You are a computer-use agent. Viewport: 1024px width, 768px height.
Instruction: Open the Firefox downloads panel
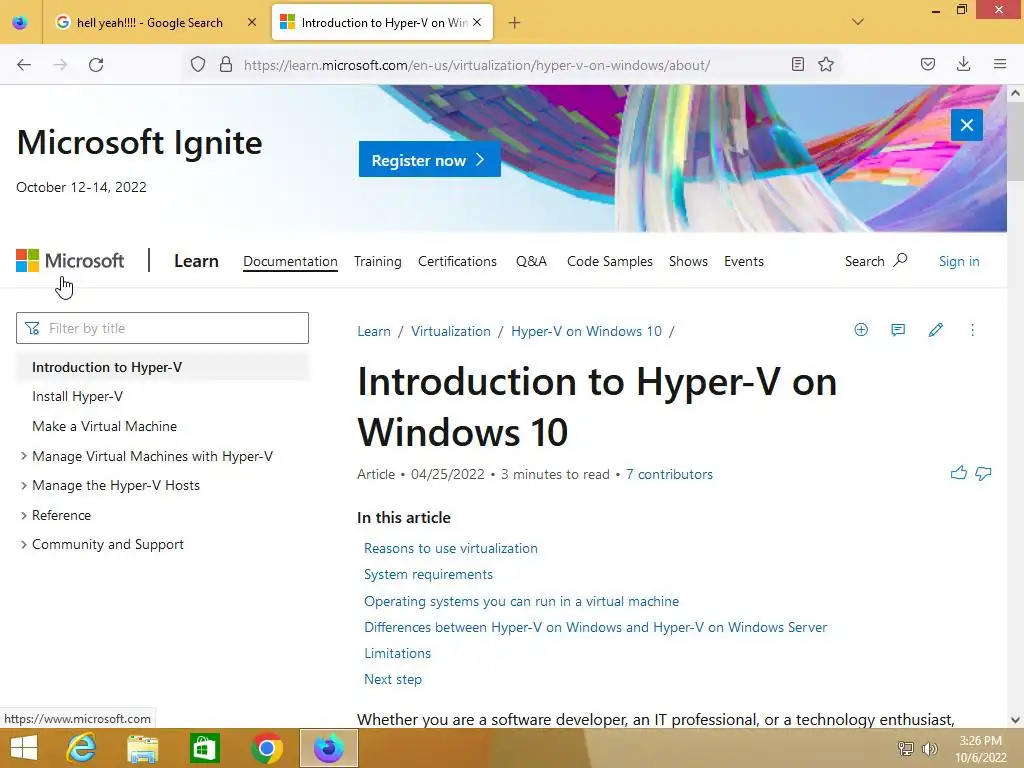pos(963,64)
